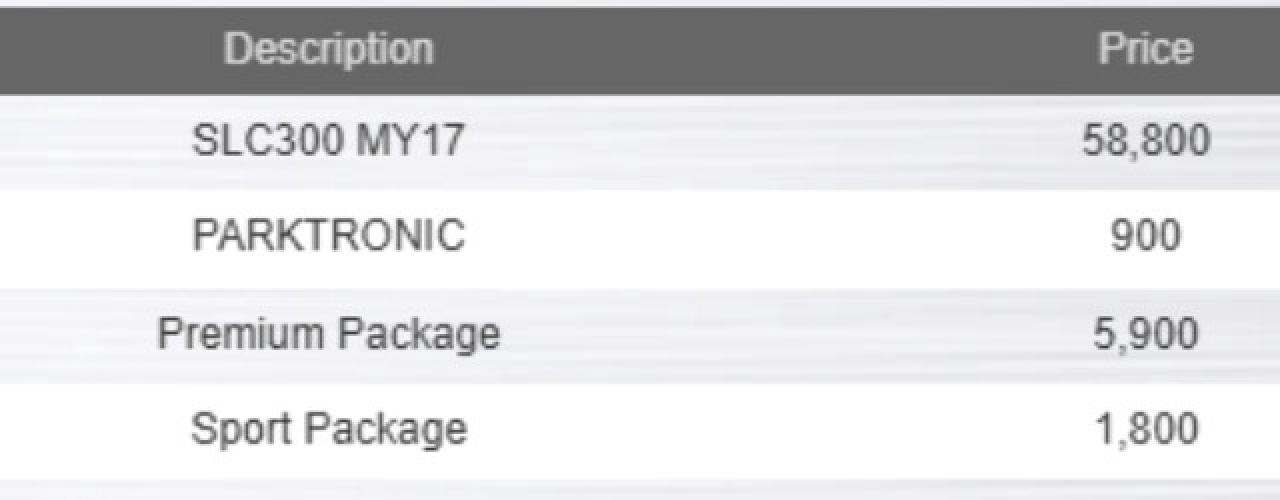
Task: Click blank area between Premium Package and 5,900
Action: click(x=796, y=333)
